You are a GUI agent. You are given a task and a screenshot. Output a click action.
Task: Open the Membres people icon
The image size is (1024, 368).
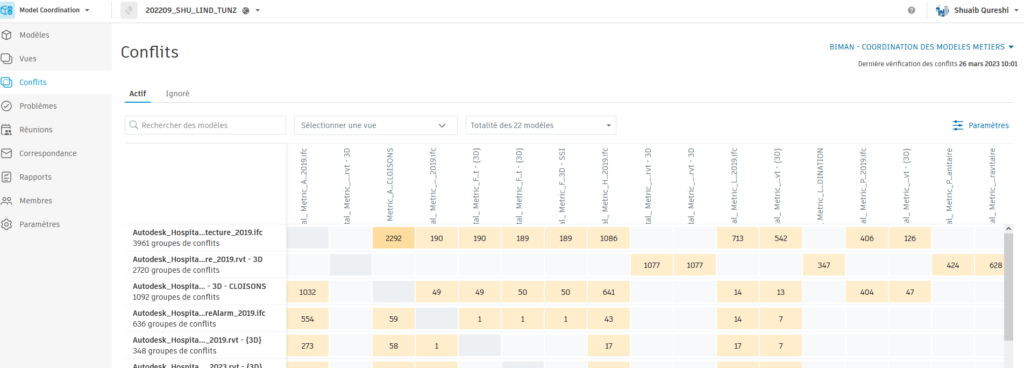7,201
